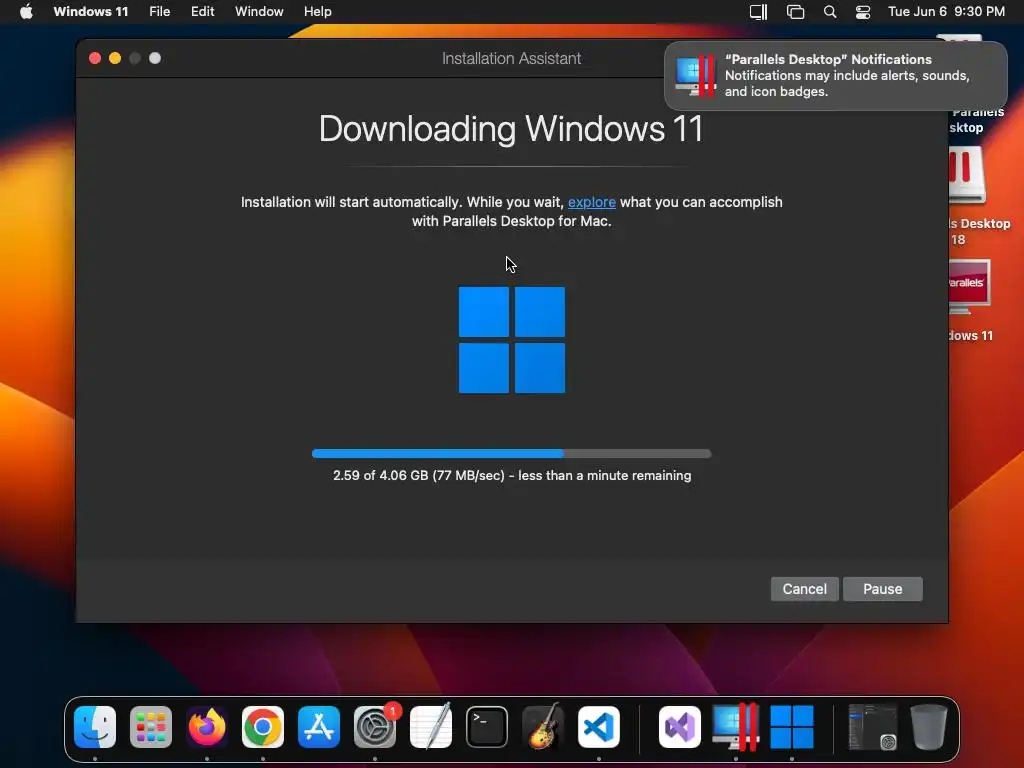Open Spotlight search in the menu bar
Viewport: 1024px width, 768px height.
(829, 12)
